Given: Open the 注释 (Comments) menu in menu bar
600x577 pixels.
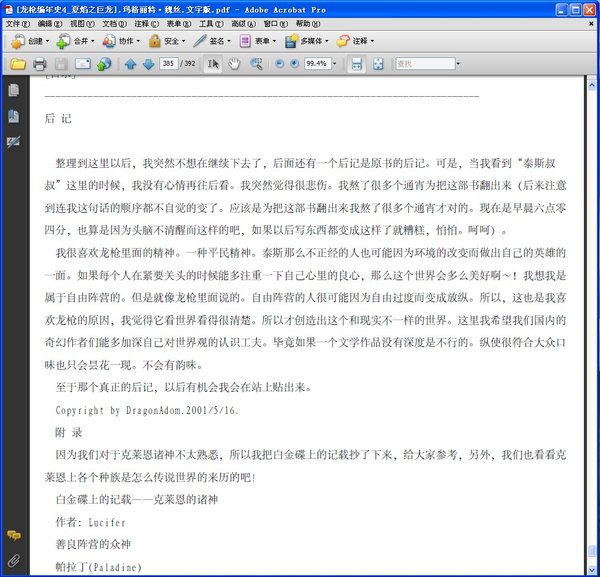Looking at the screenshot, I should [147, 24].
